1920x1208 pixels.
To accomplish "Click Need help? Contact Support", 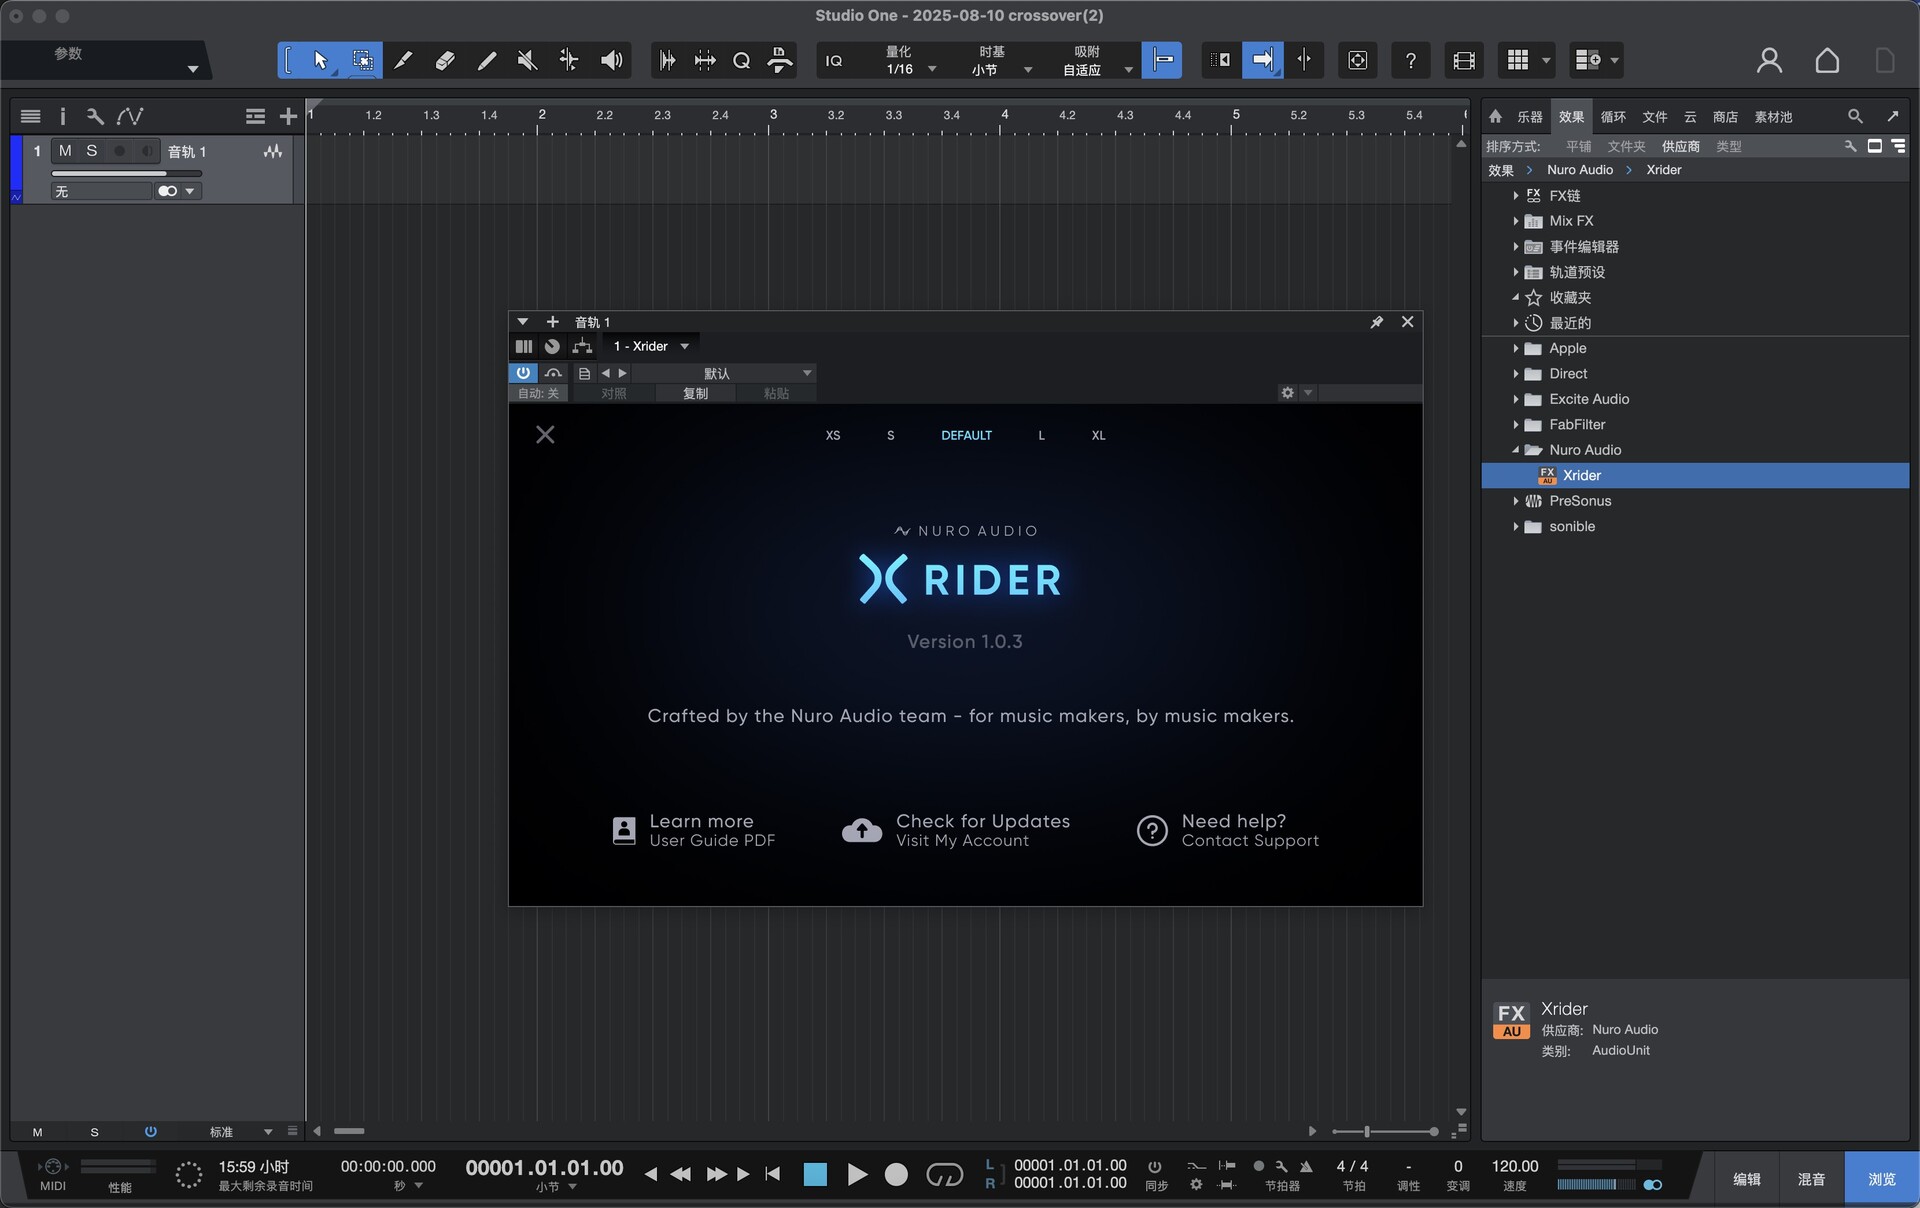I will pyautogui.click(x=1228, y=830).
